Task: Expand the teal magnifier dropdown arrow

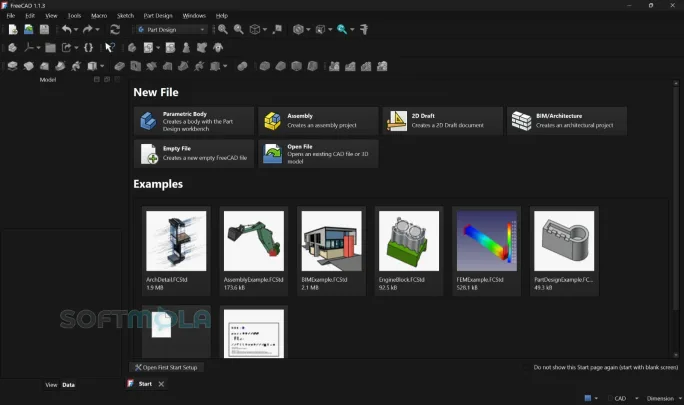Action: [x=352, y=30]
